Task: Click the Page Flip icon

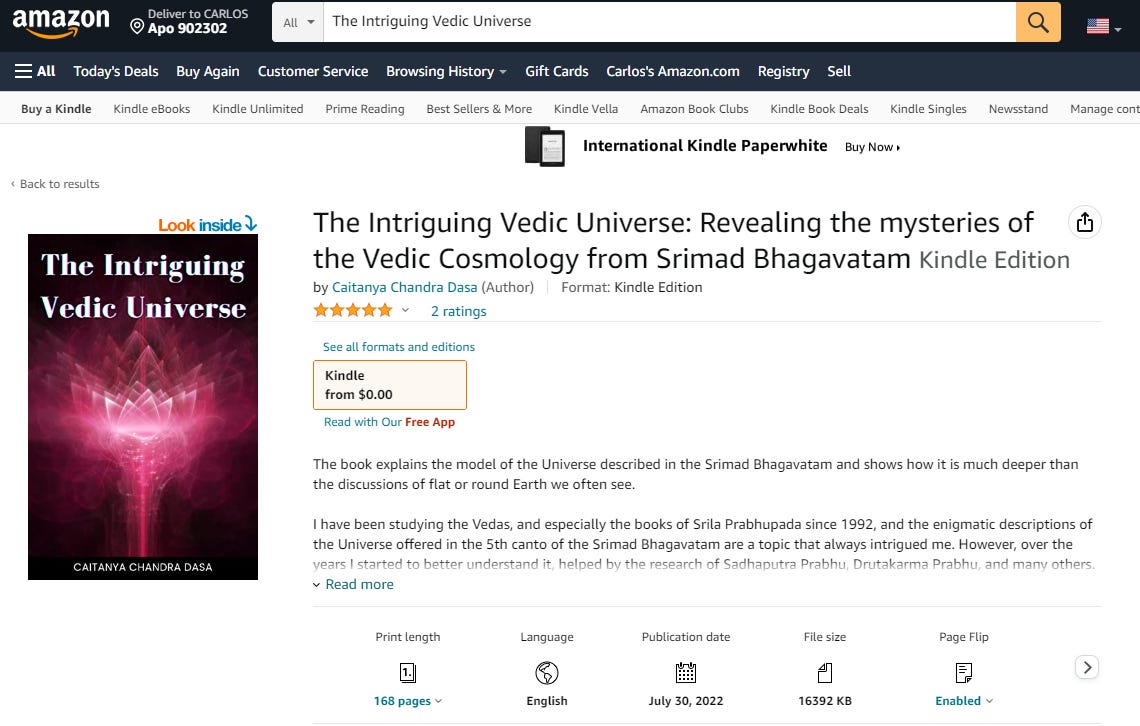Action: pyautogui.click(x=963, y=672)
